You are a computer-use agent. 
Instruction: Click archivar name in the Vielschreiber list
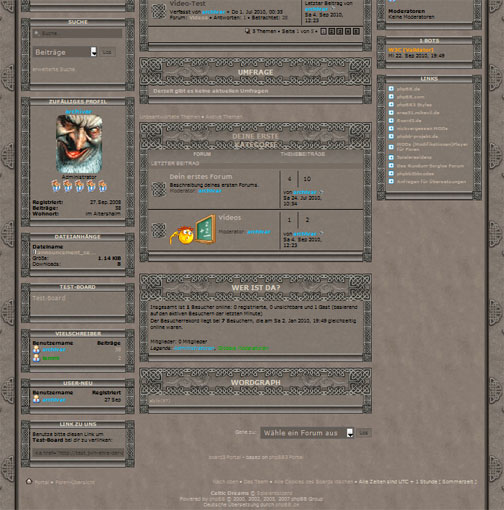tap(54, 349)
